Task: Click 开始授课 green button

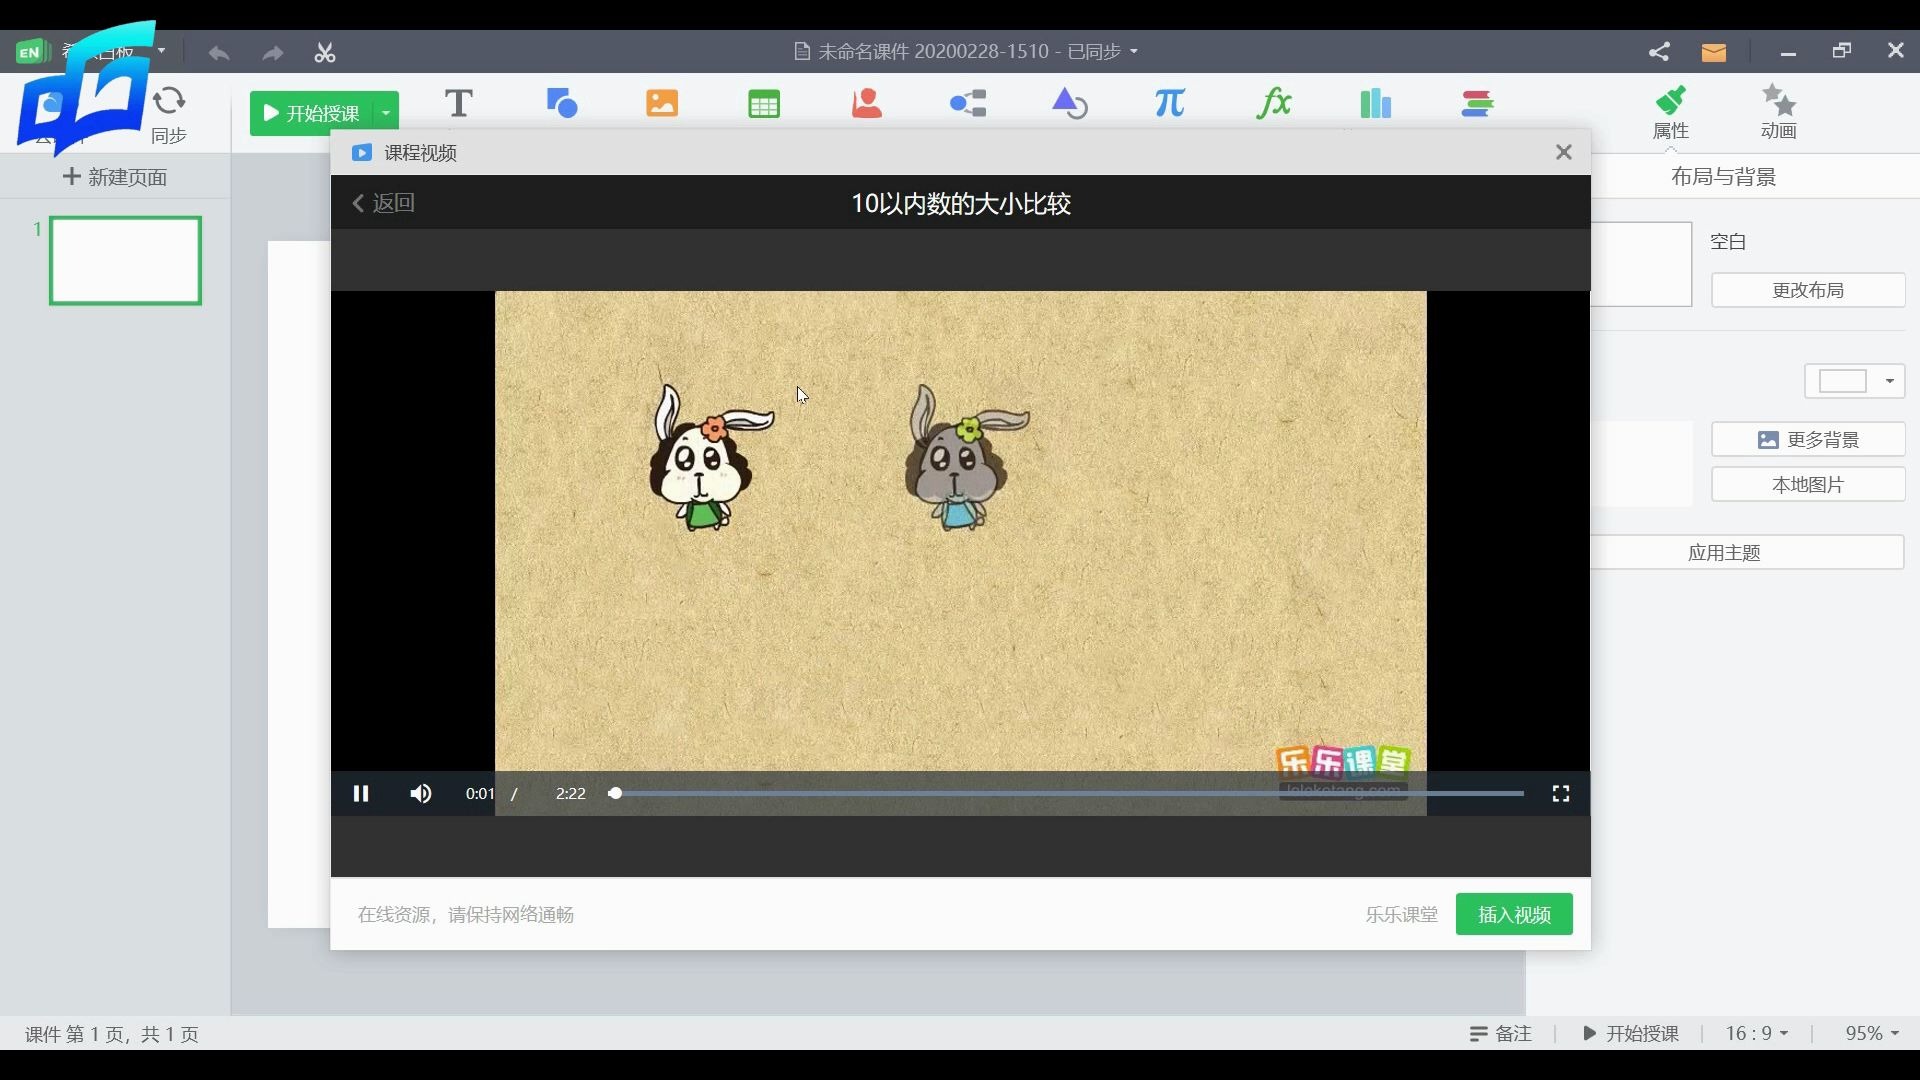Action: tap(311, 113)
